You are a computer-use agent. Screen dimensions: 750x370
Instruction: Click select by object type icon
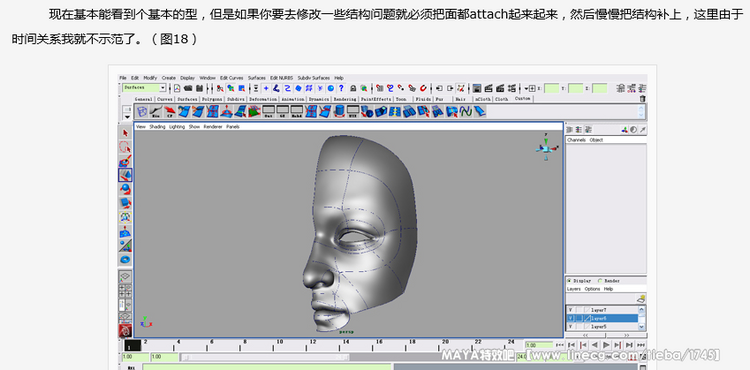coord(231,88)
